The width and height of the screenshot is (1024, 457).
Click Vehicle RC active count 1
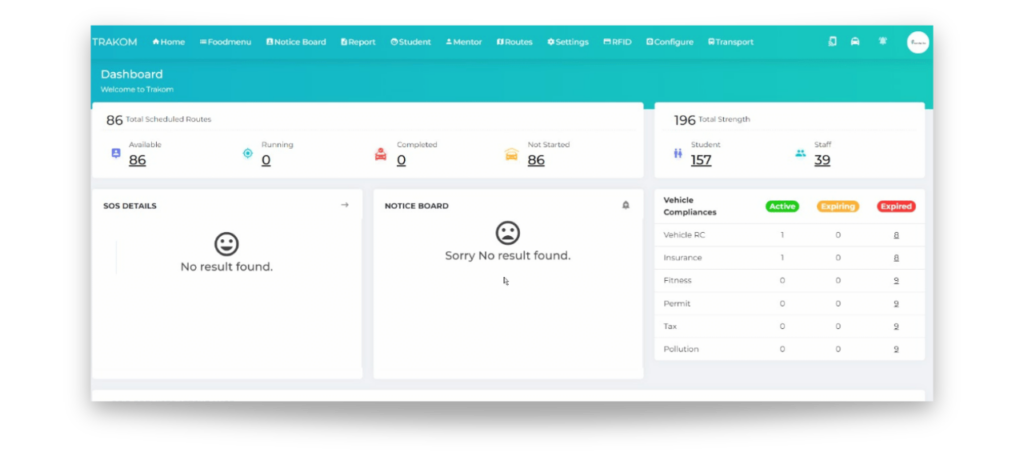[782, 235]
